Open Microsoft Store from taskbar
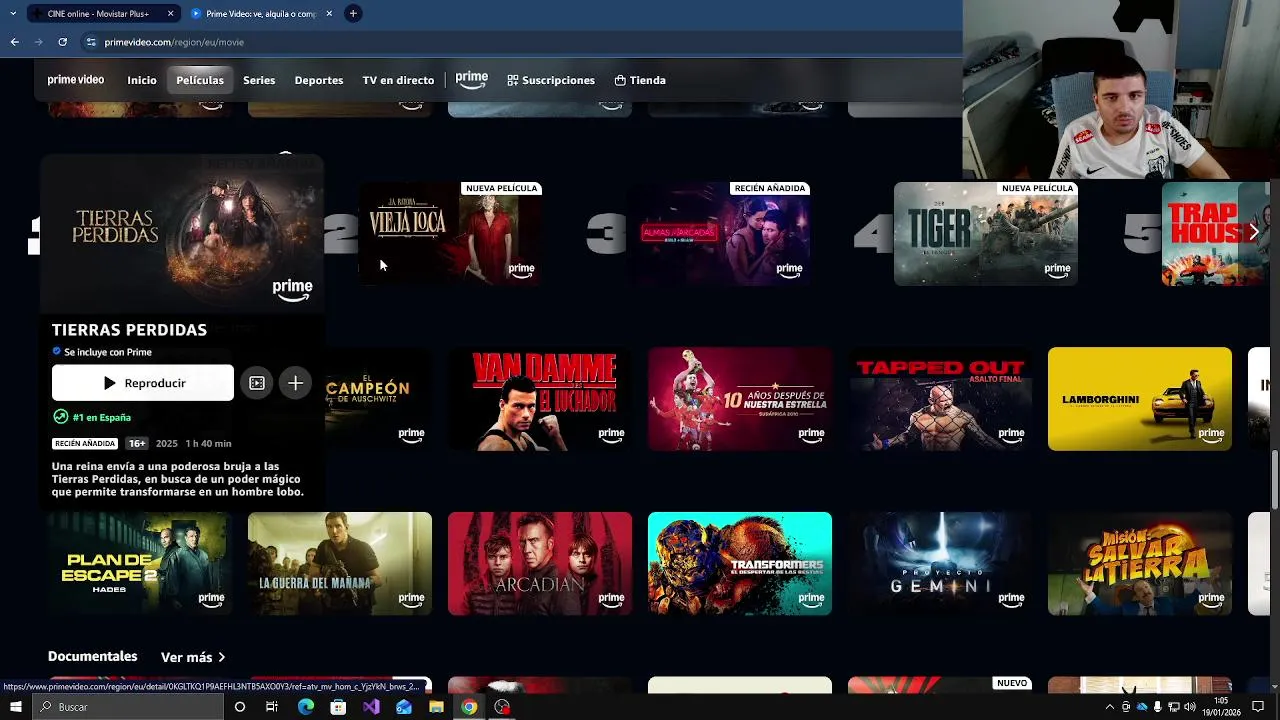 pyautogui.click(x=338, y=707)
